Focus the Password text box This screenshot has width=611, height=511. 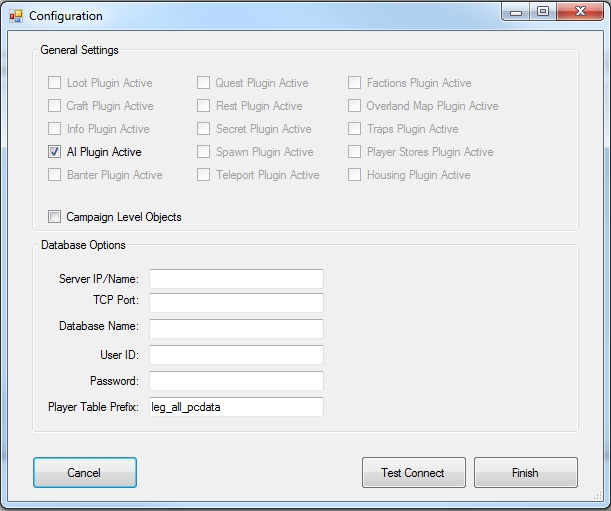[x=236, y=380]
